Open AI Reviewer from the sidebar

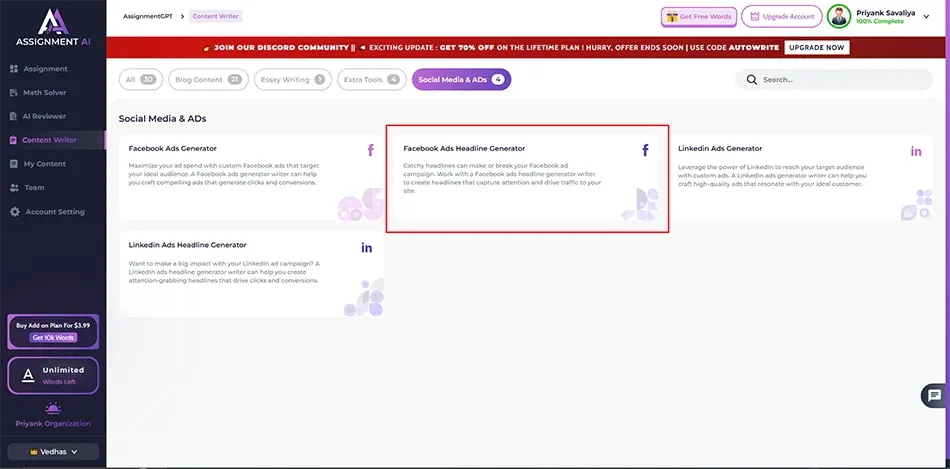[45, 116]
